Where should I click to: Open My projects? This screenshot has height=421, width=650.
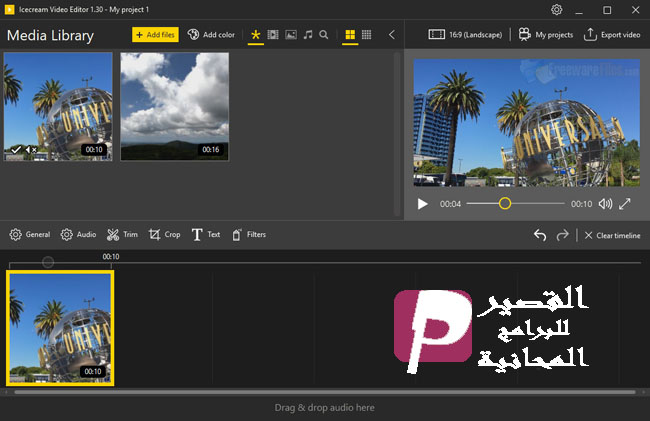point(546,35)
